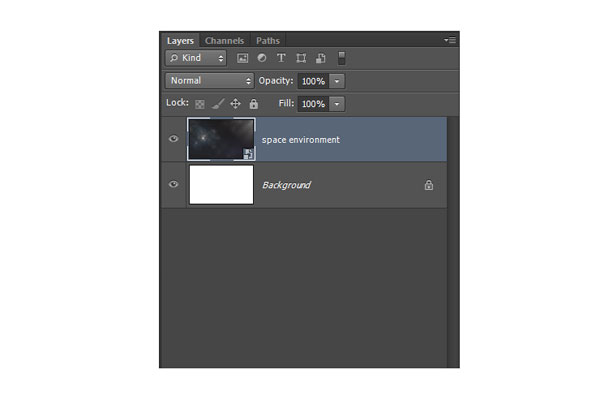The width and height of the screenshot is (600, 400).
Task: Lock transparent pixels icon
Action: click(200, 104)
